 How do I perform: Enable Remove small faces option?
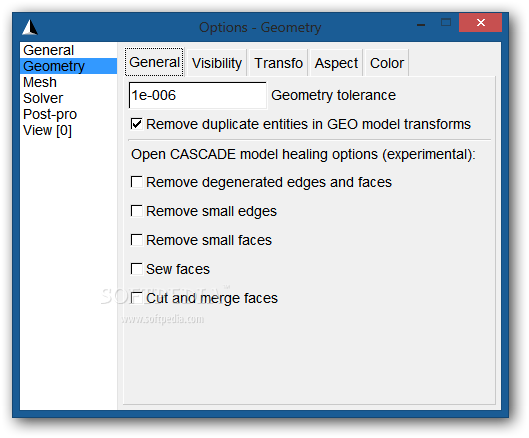coord(137,240)
